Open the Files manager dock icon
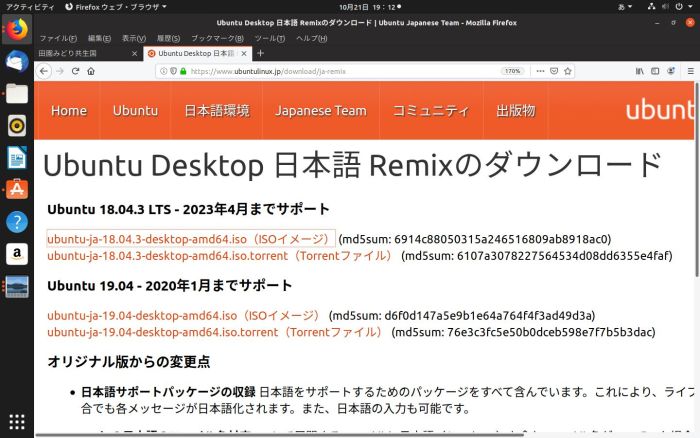The width and height of the screenshot is (700, 438). (17, 94)
